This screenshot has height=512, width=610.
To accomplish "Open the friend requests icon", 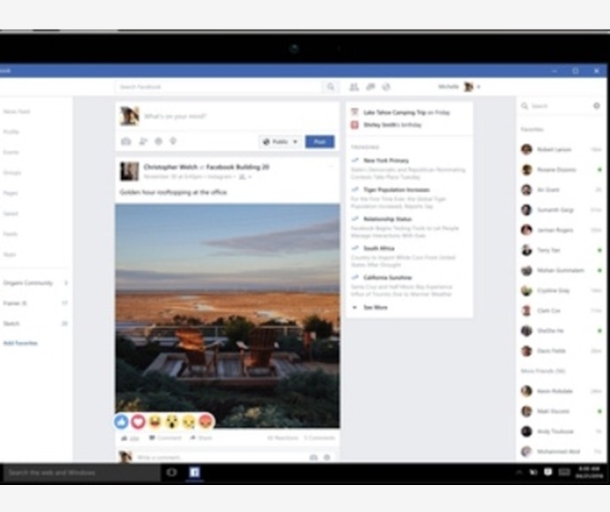I will point(354,87).
